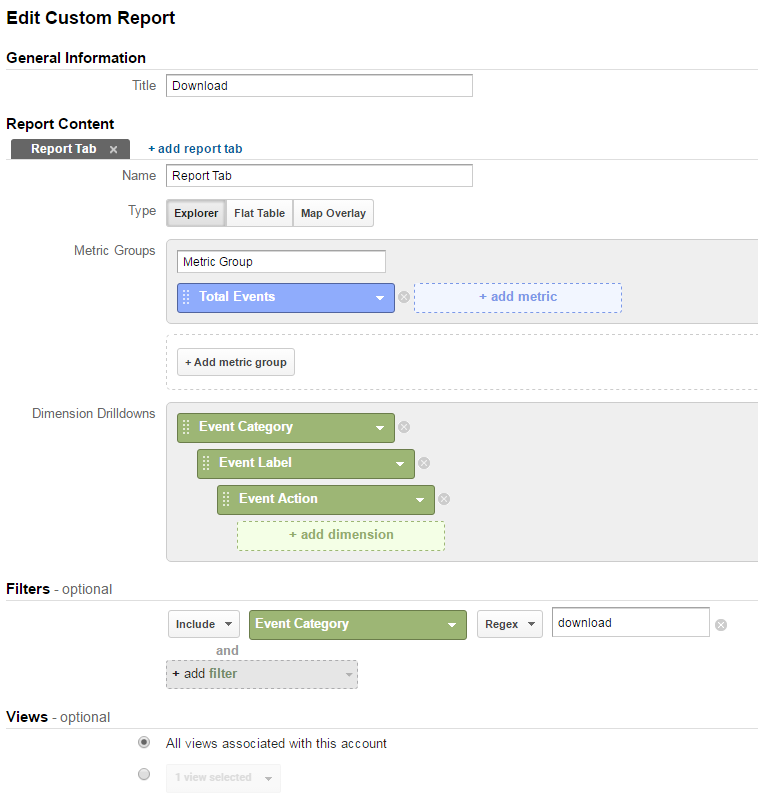Remove the Event Category dimension drilldown
This screenshot has height=804, width=758.
[404, 427]
